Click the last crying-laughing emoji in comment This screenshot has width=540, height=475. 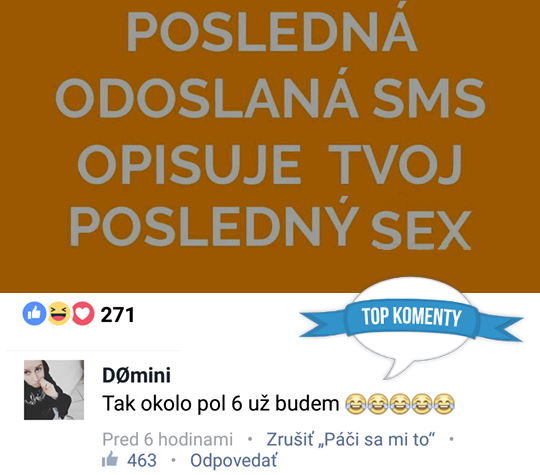pos(444,404)
